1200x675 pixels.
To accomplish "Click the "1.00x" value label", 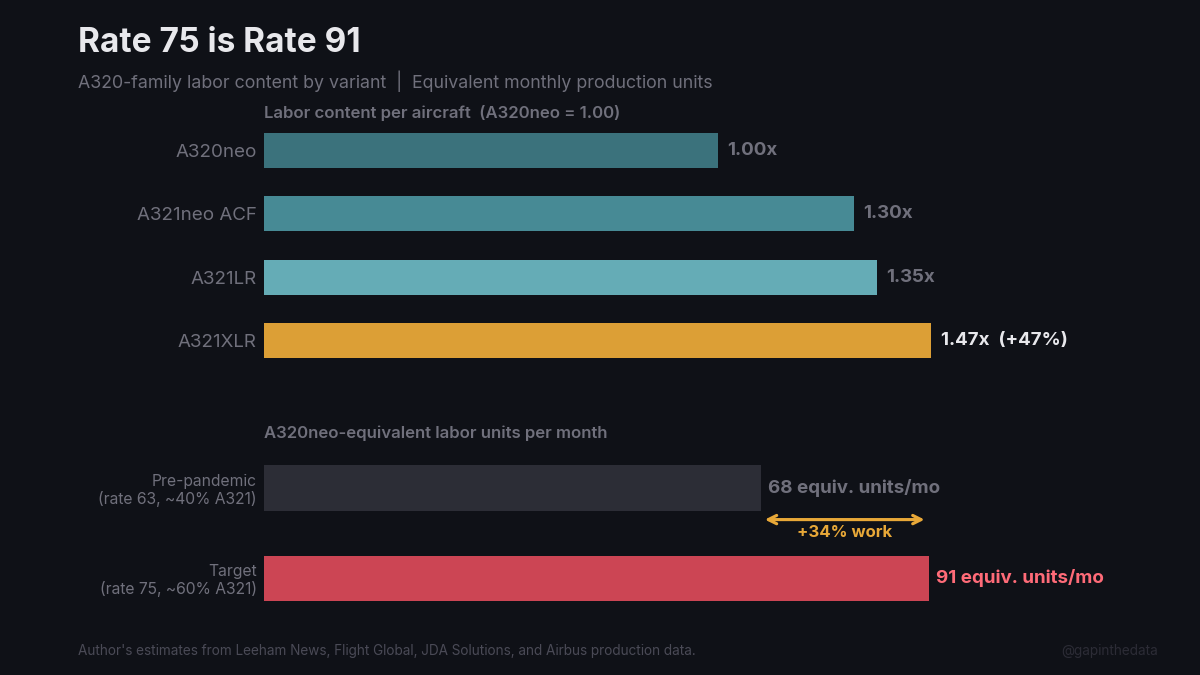I will (752, 149).
